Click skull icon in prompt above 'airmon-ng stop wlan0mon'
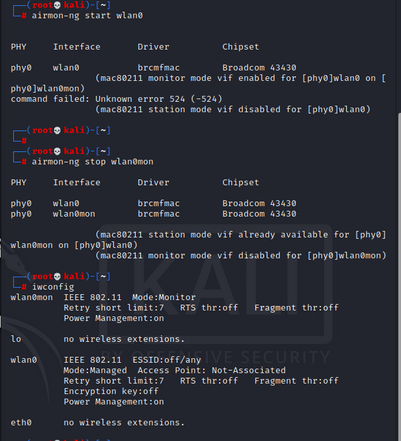The width and height of the screenshot is (401, 441). (x=57, y=151)
